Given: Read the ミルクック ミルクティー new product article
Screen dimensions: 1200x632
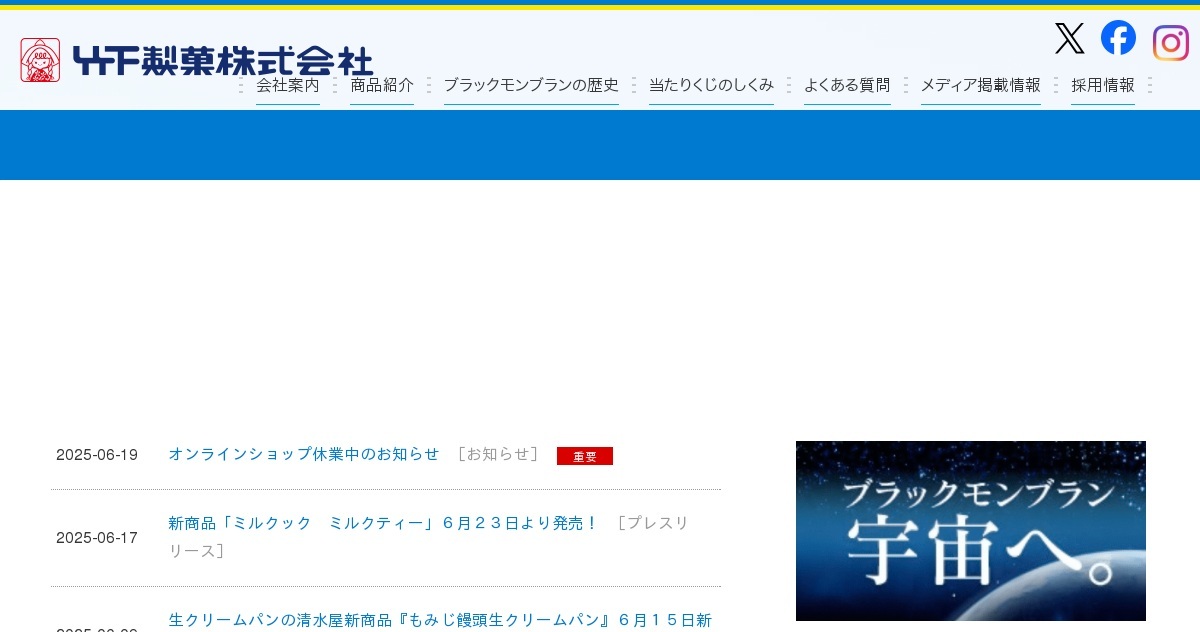Looking at the screenshot, I should tap(383, 523).
